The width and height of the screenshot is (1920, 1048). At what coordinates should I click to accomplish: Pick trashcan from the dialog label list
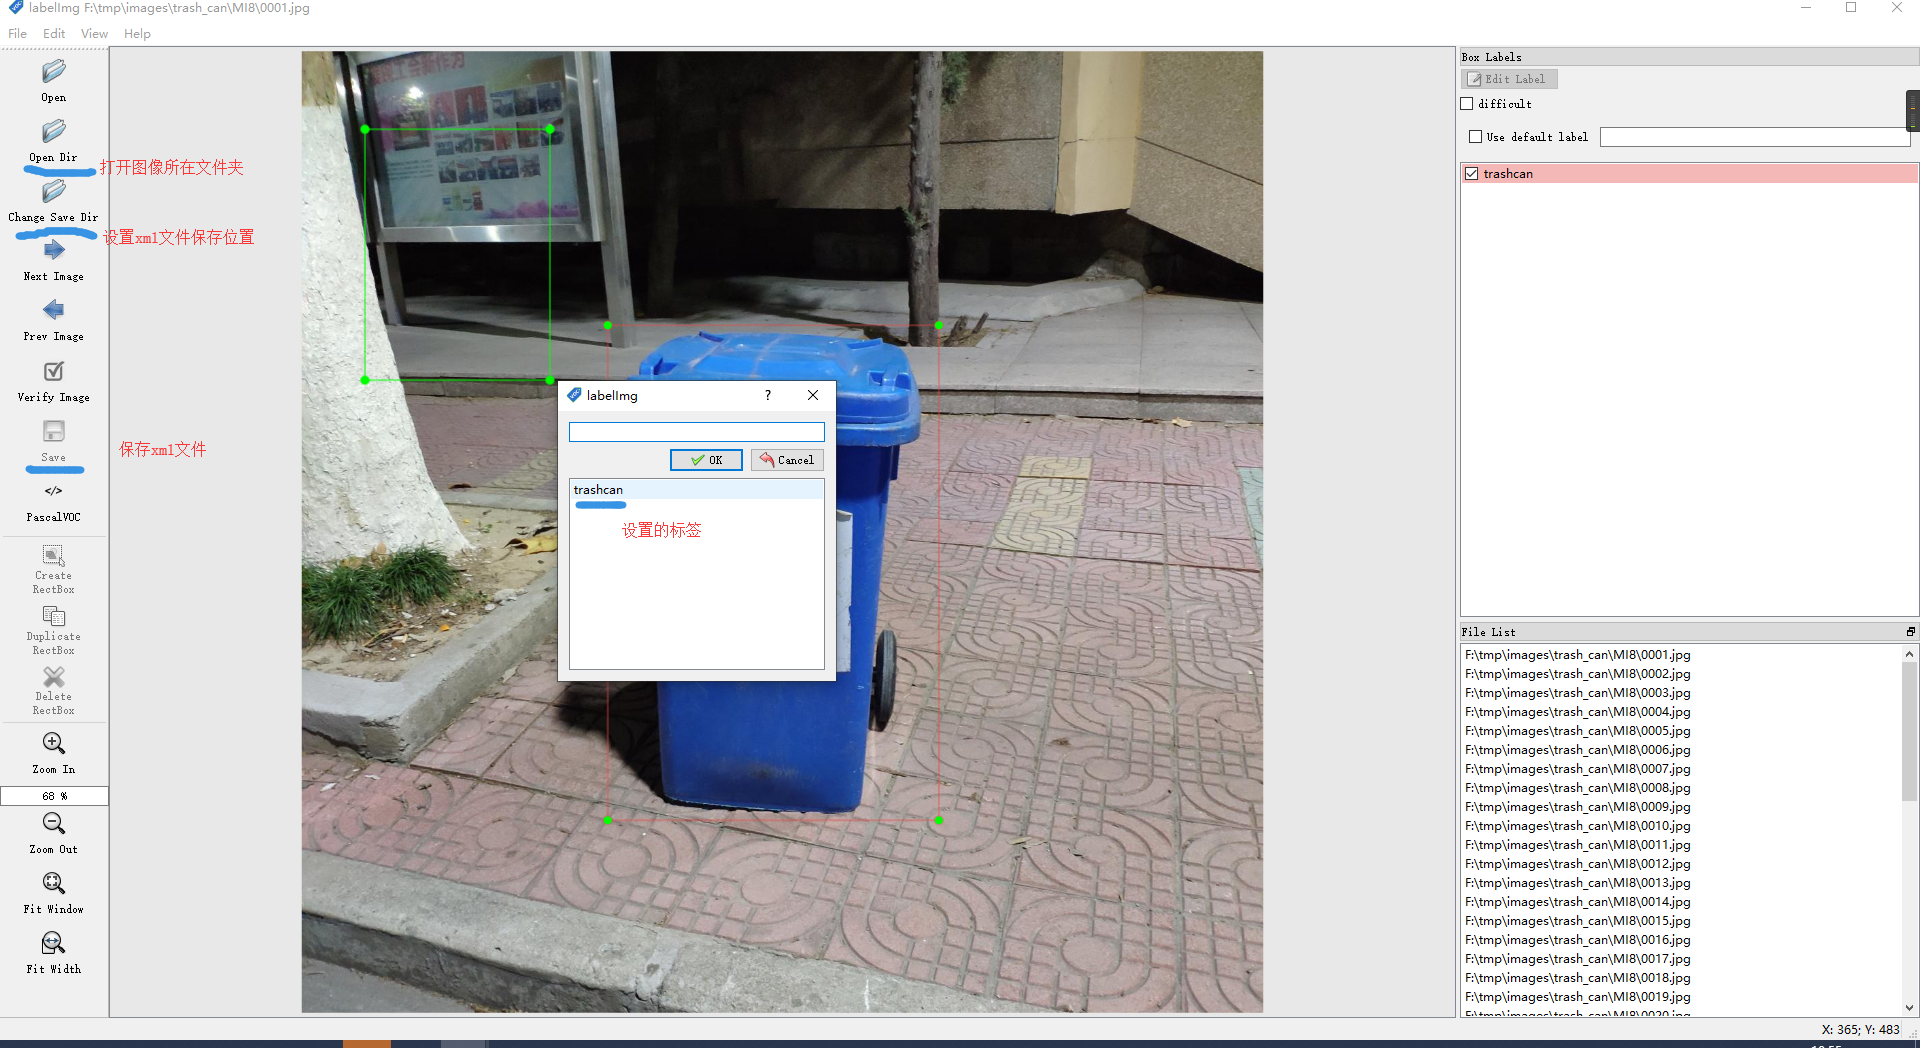[x=697, y=490]
